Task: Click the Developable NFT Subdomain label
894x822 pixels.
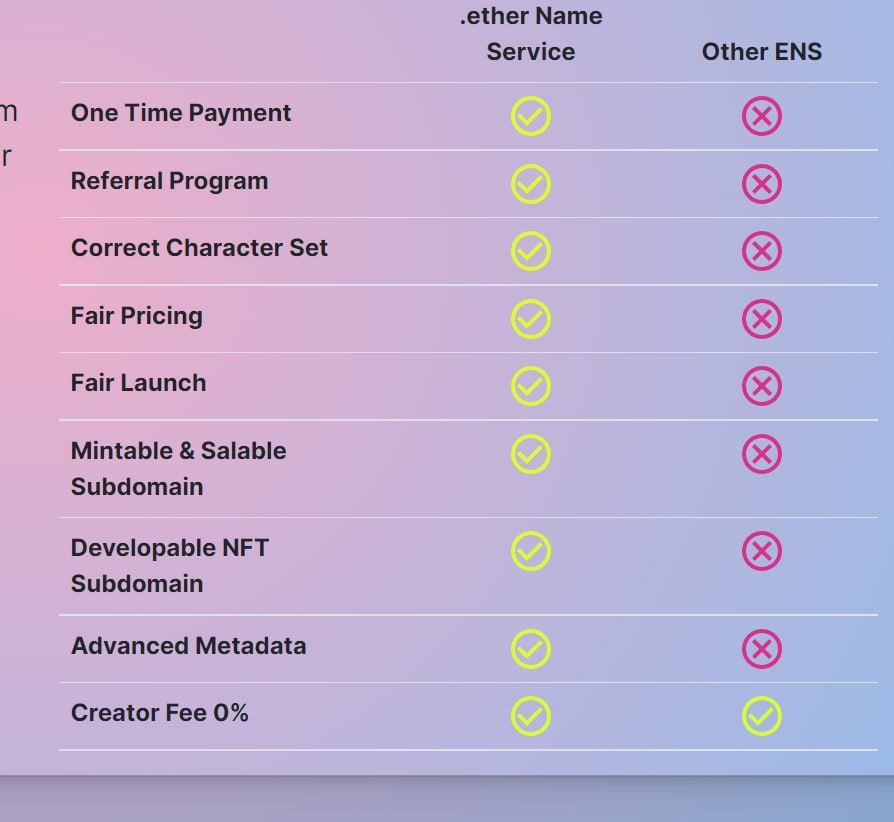Action: [x=170, y=565]
